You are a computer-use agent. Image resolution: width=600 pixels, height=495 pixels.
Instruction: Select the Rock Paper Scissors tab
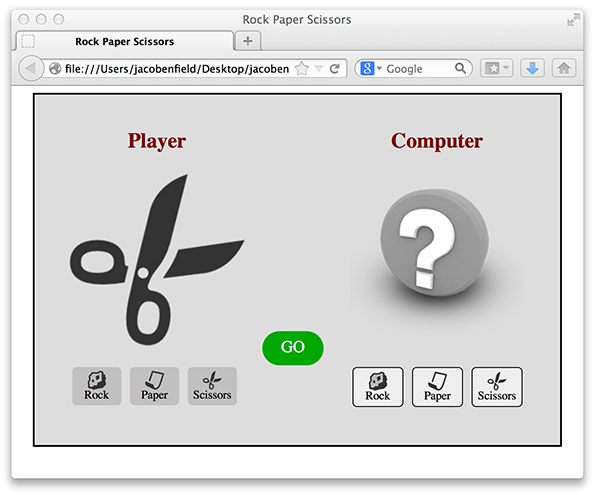[124, 41]
